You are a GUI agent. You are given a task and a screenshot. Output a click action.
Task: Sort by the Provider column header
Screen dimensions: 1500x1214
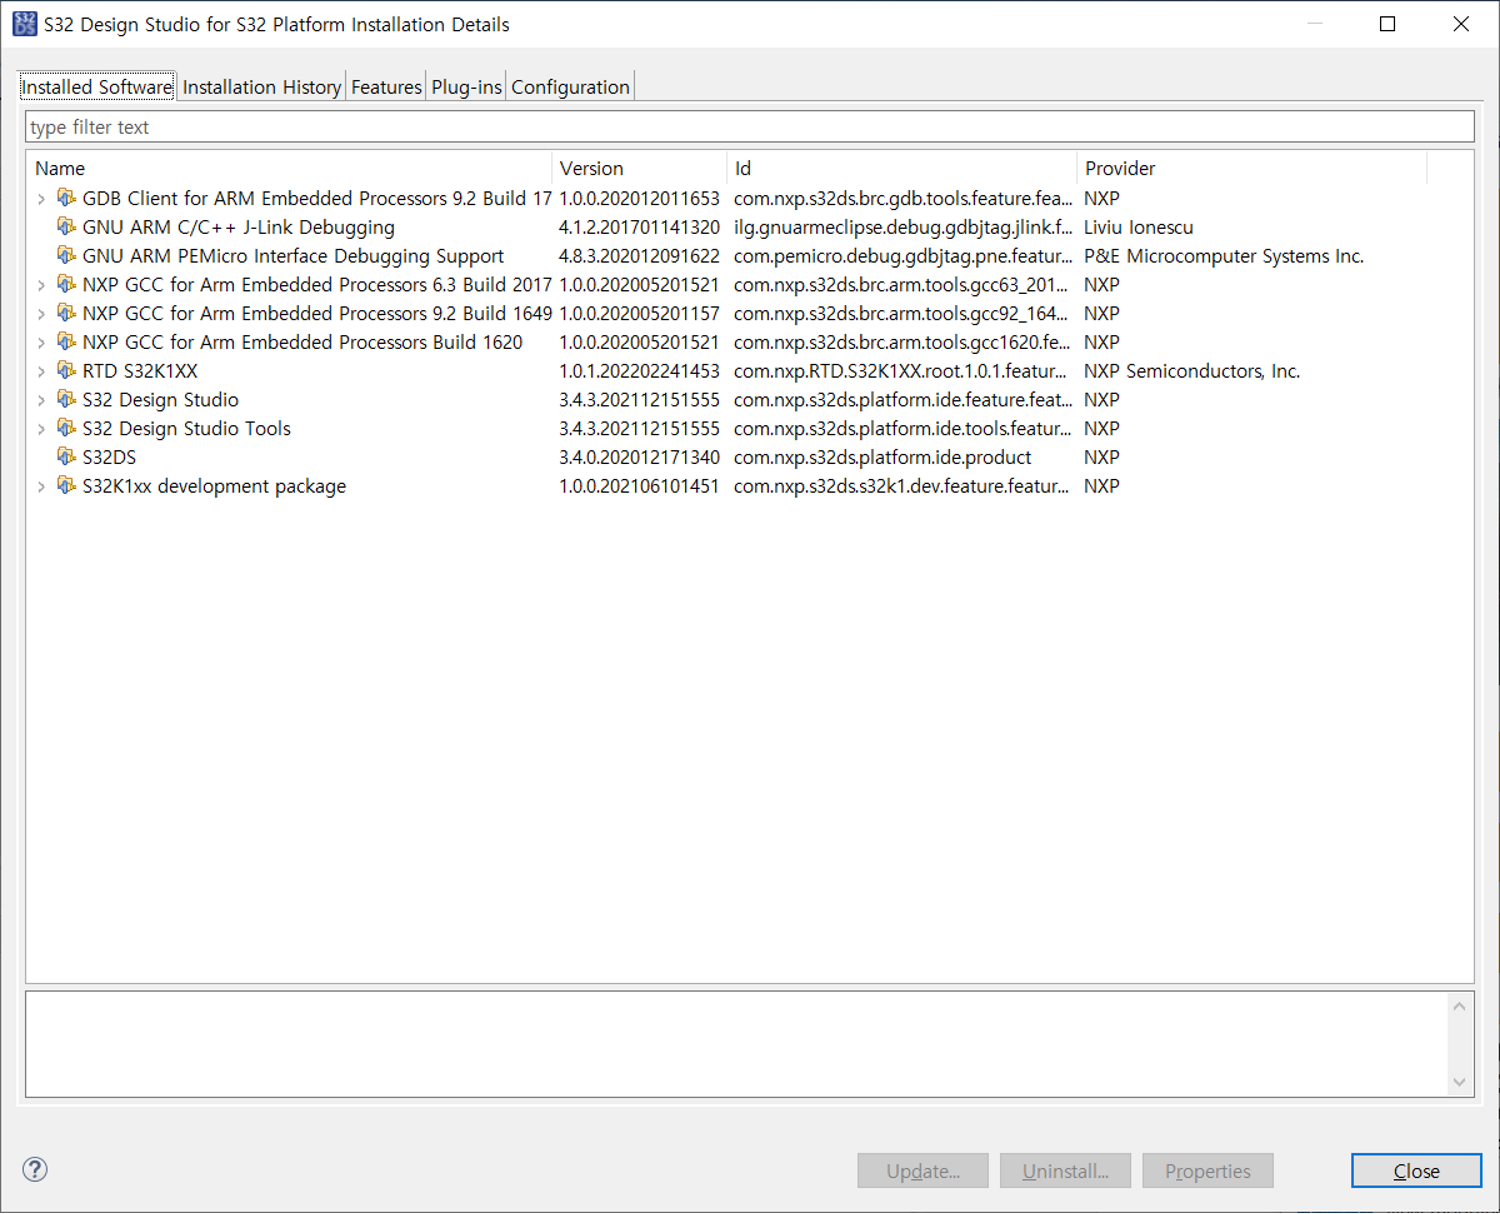1252,168
